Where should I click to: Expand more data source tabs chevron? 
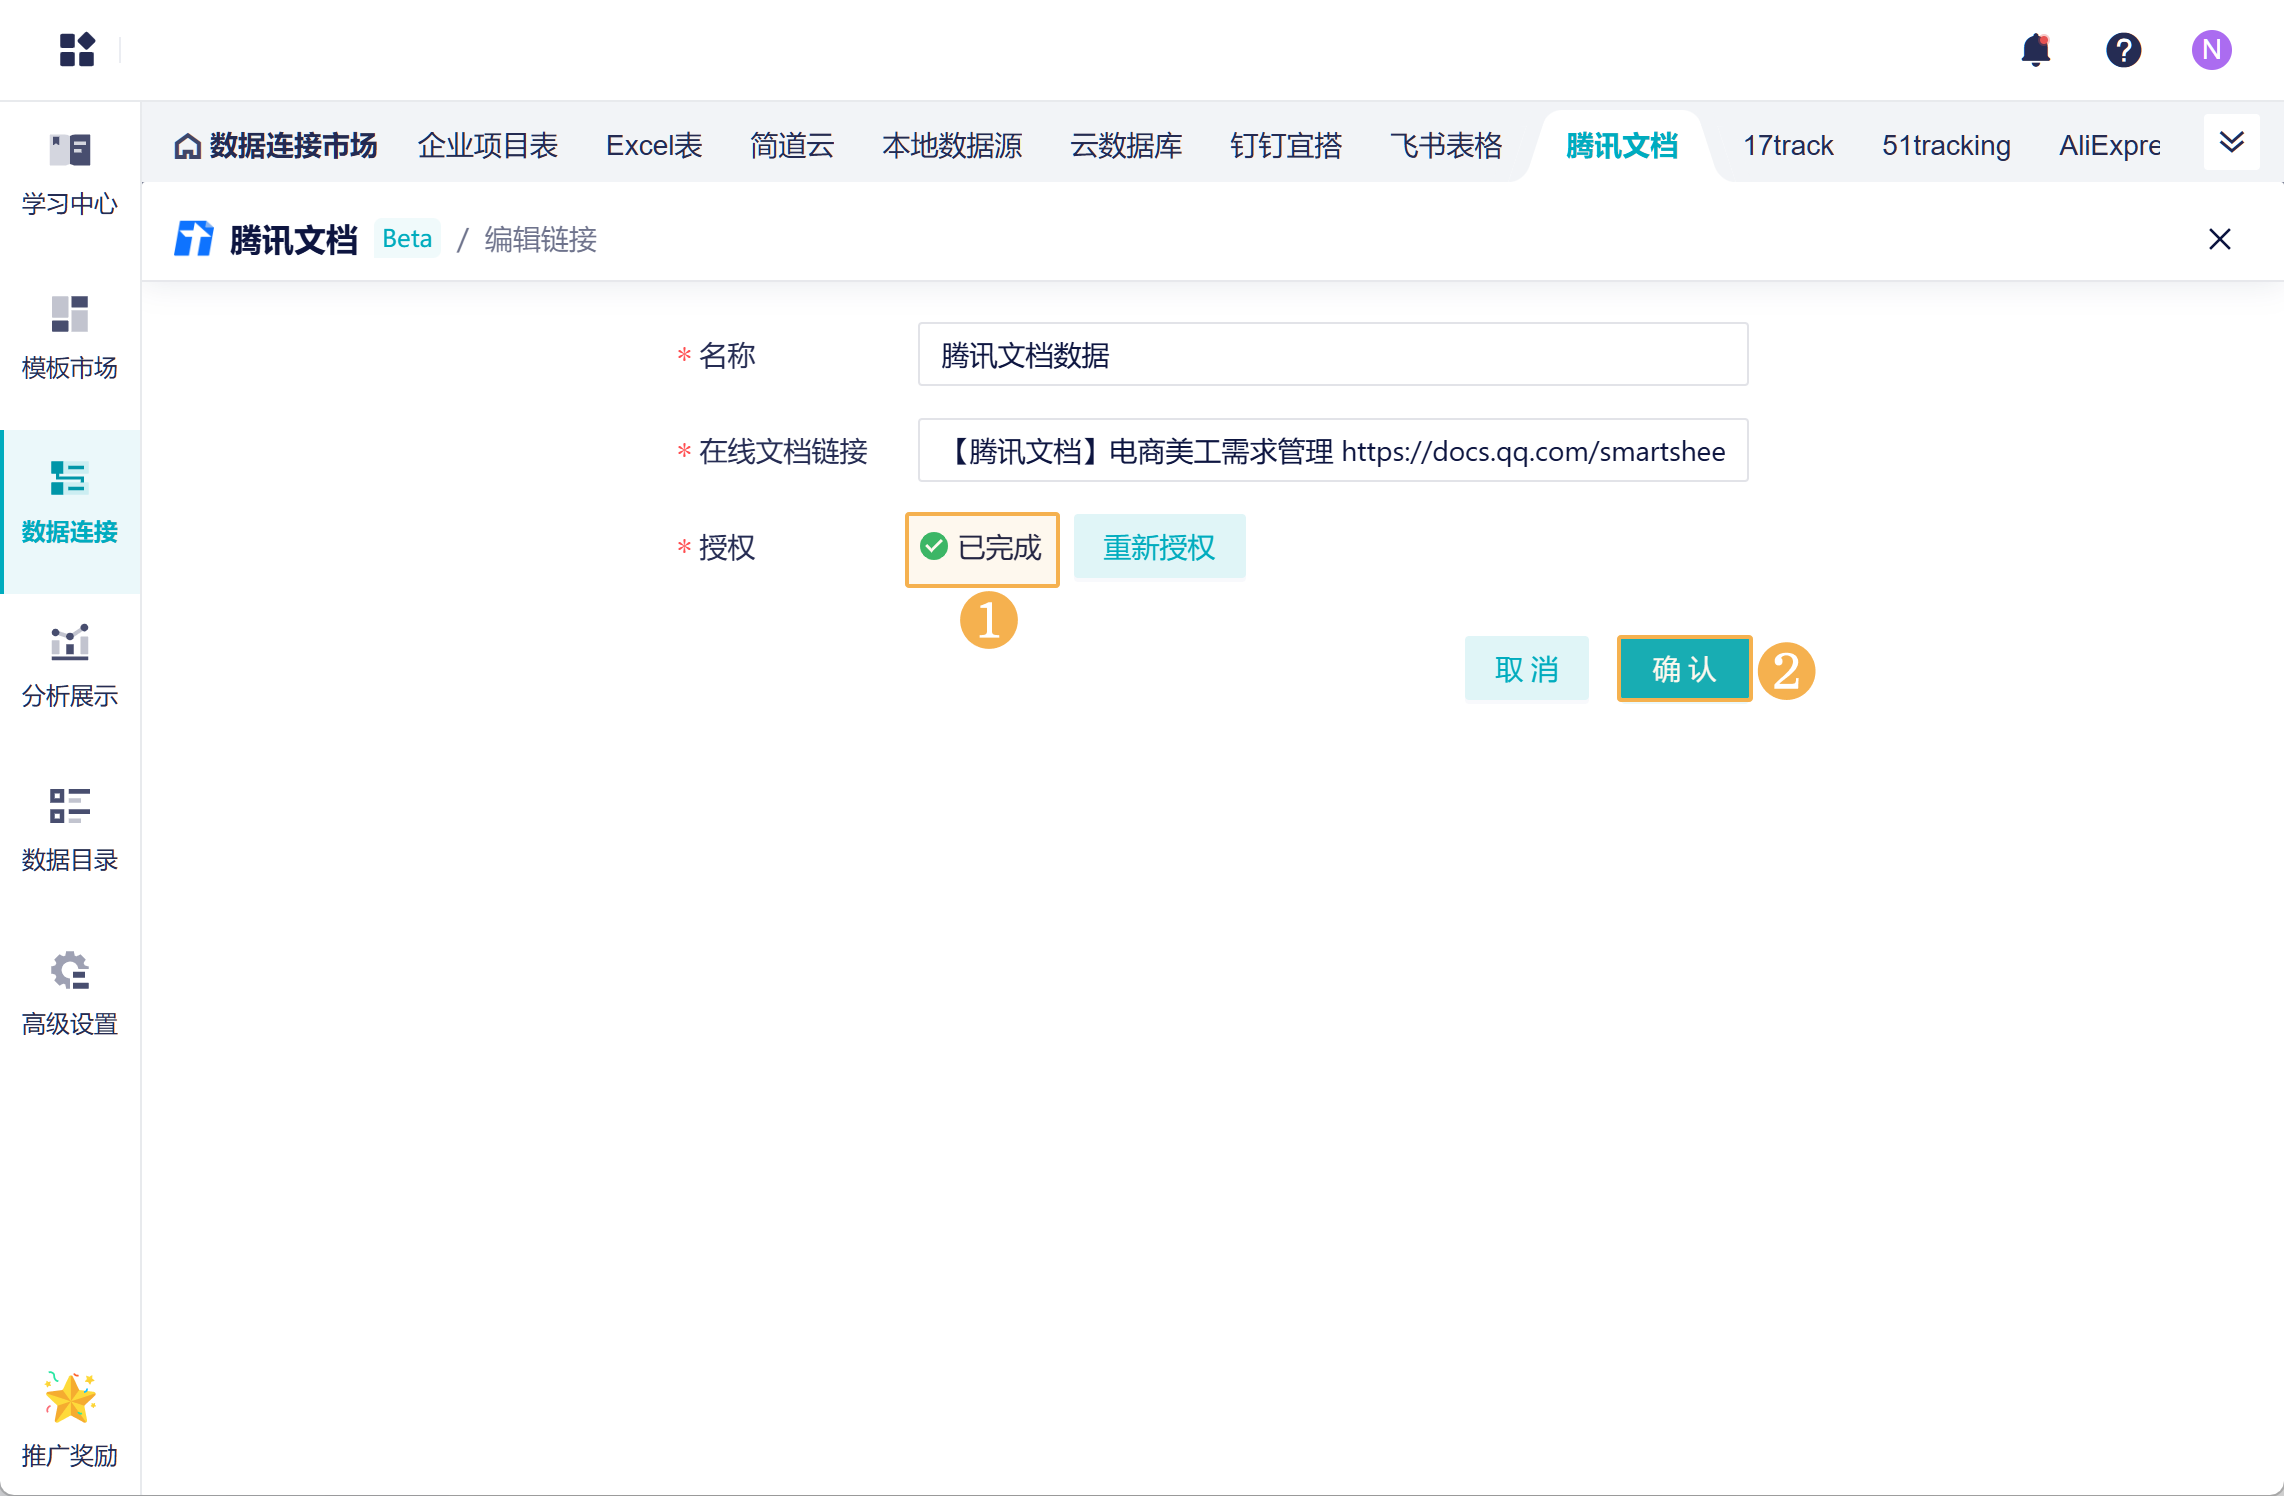tap(2231, 143)
